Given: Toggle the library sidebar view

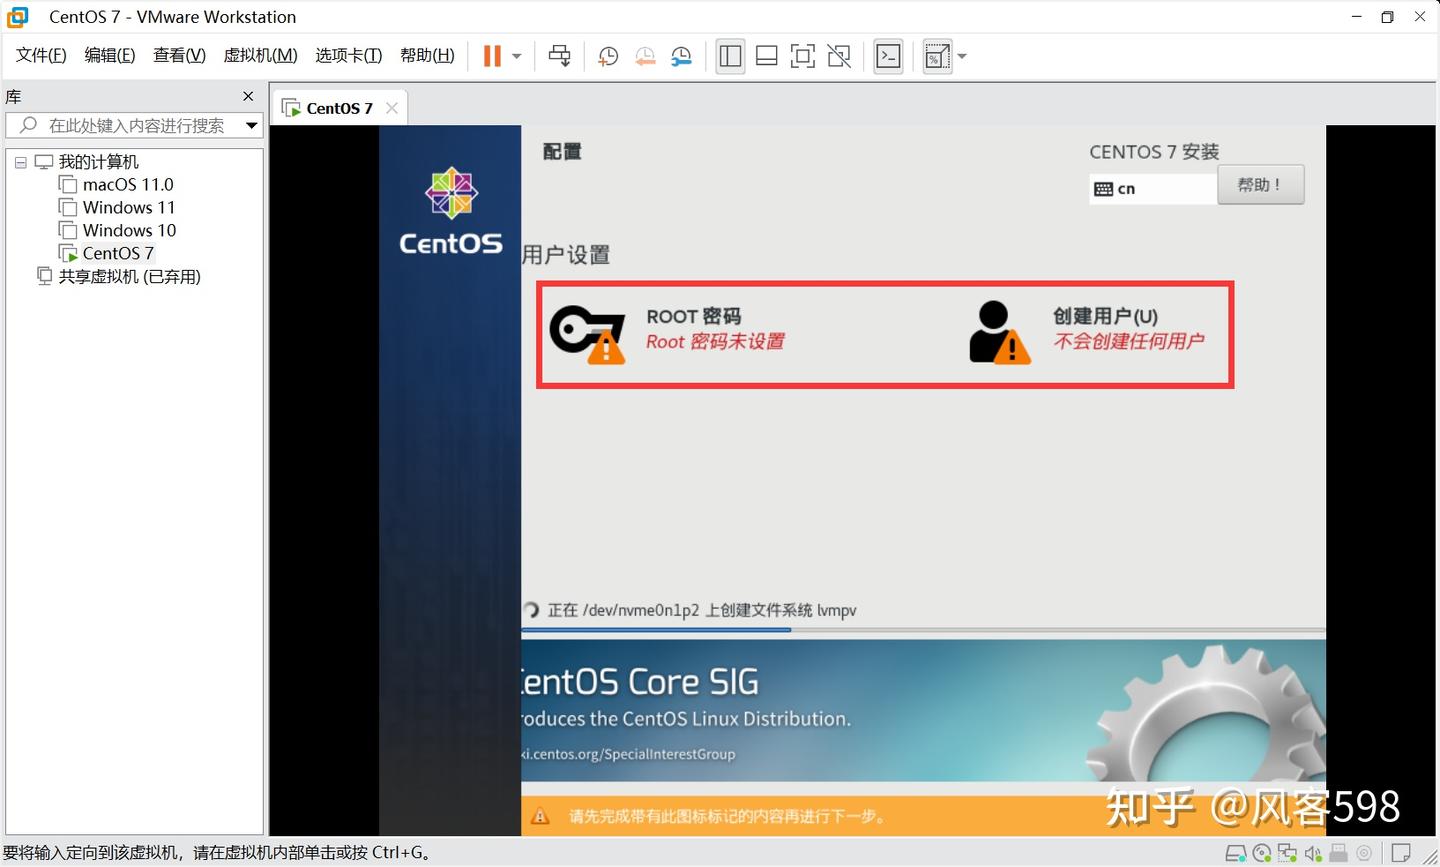Looking at the screenshot, I should click(x=731, y=56).
